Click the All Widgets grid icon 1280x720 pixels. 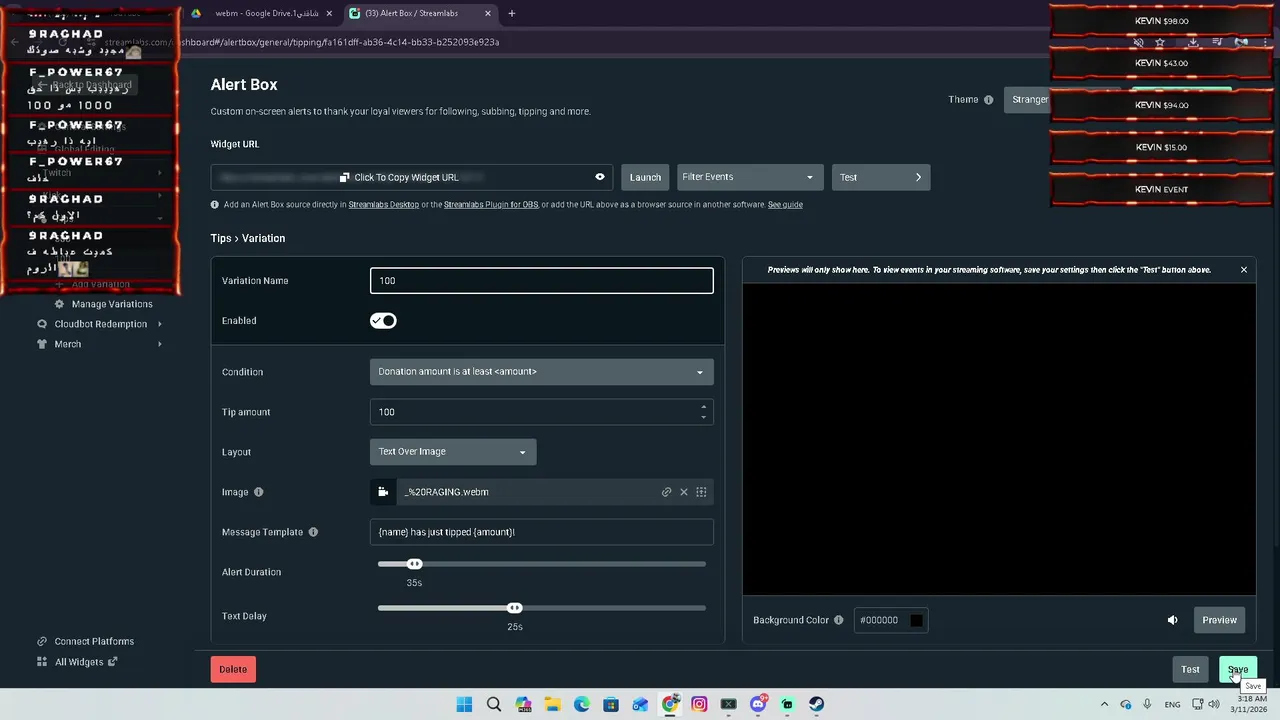(41, 662)
